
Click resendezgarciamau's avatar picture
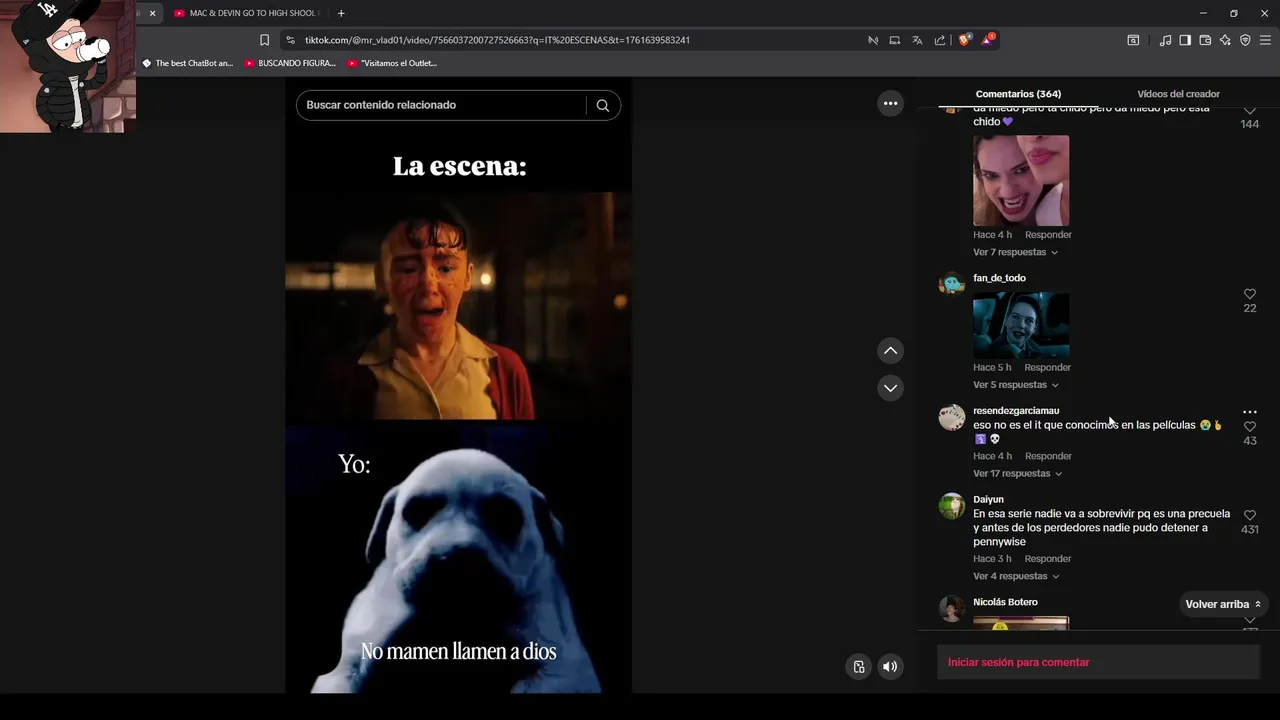[x=952, y=417]
